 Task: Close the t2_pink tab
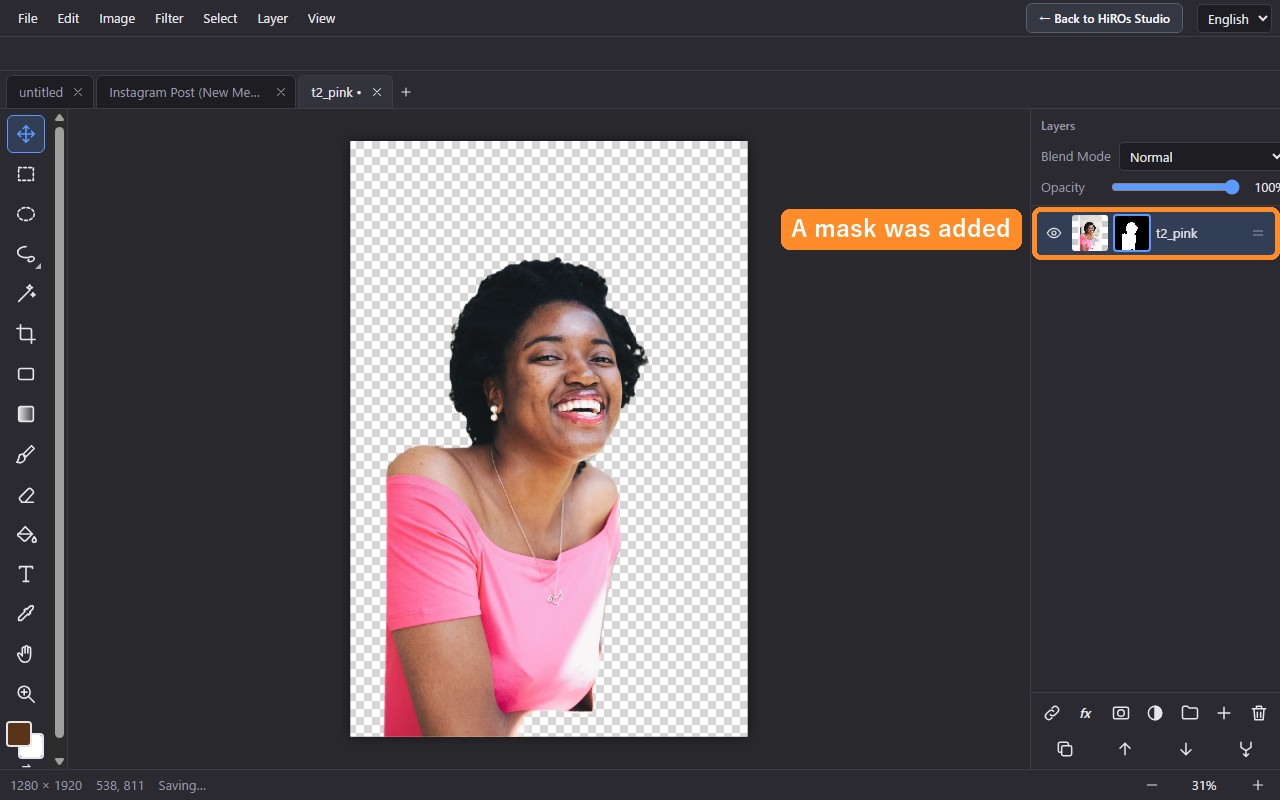coord(377,92)
